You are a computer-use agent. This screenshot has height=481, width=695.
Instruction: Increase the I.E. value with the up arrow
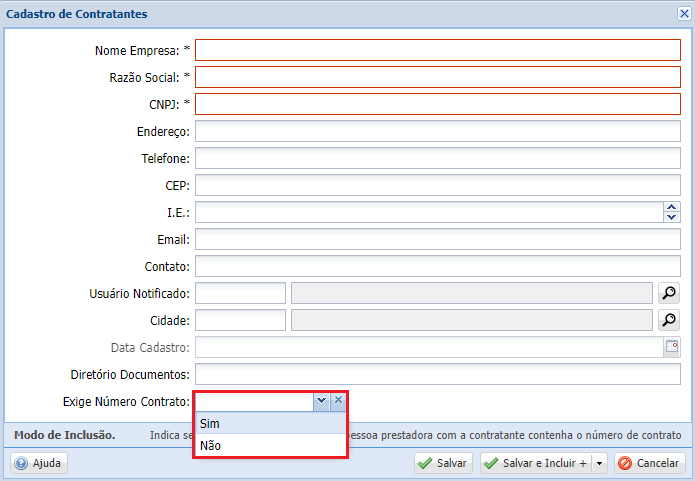(672, 207)
